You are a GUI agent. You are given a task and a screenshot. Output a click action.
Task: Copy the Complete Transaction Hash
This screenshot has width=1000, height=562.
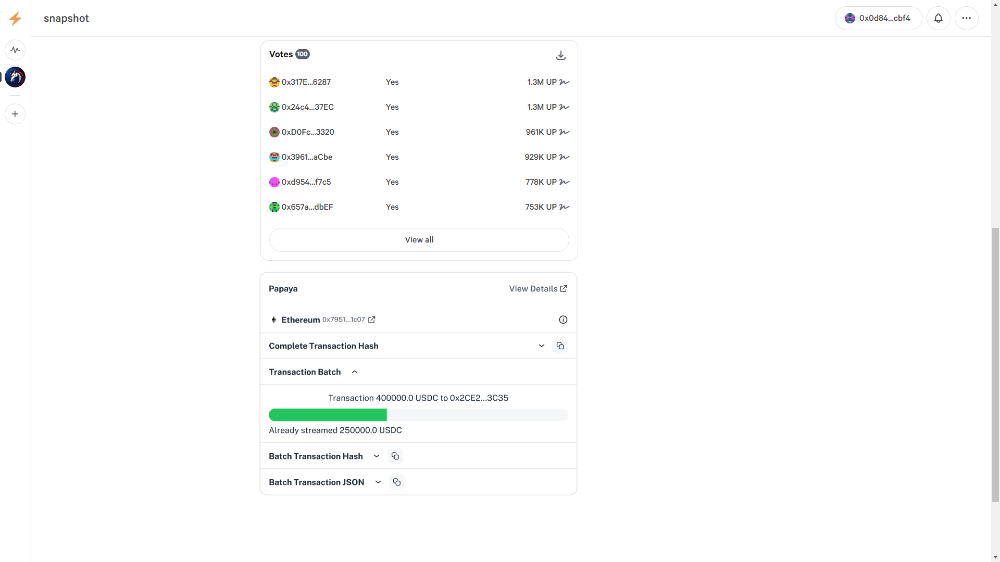click(x=560, y=346)
